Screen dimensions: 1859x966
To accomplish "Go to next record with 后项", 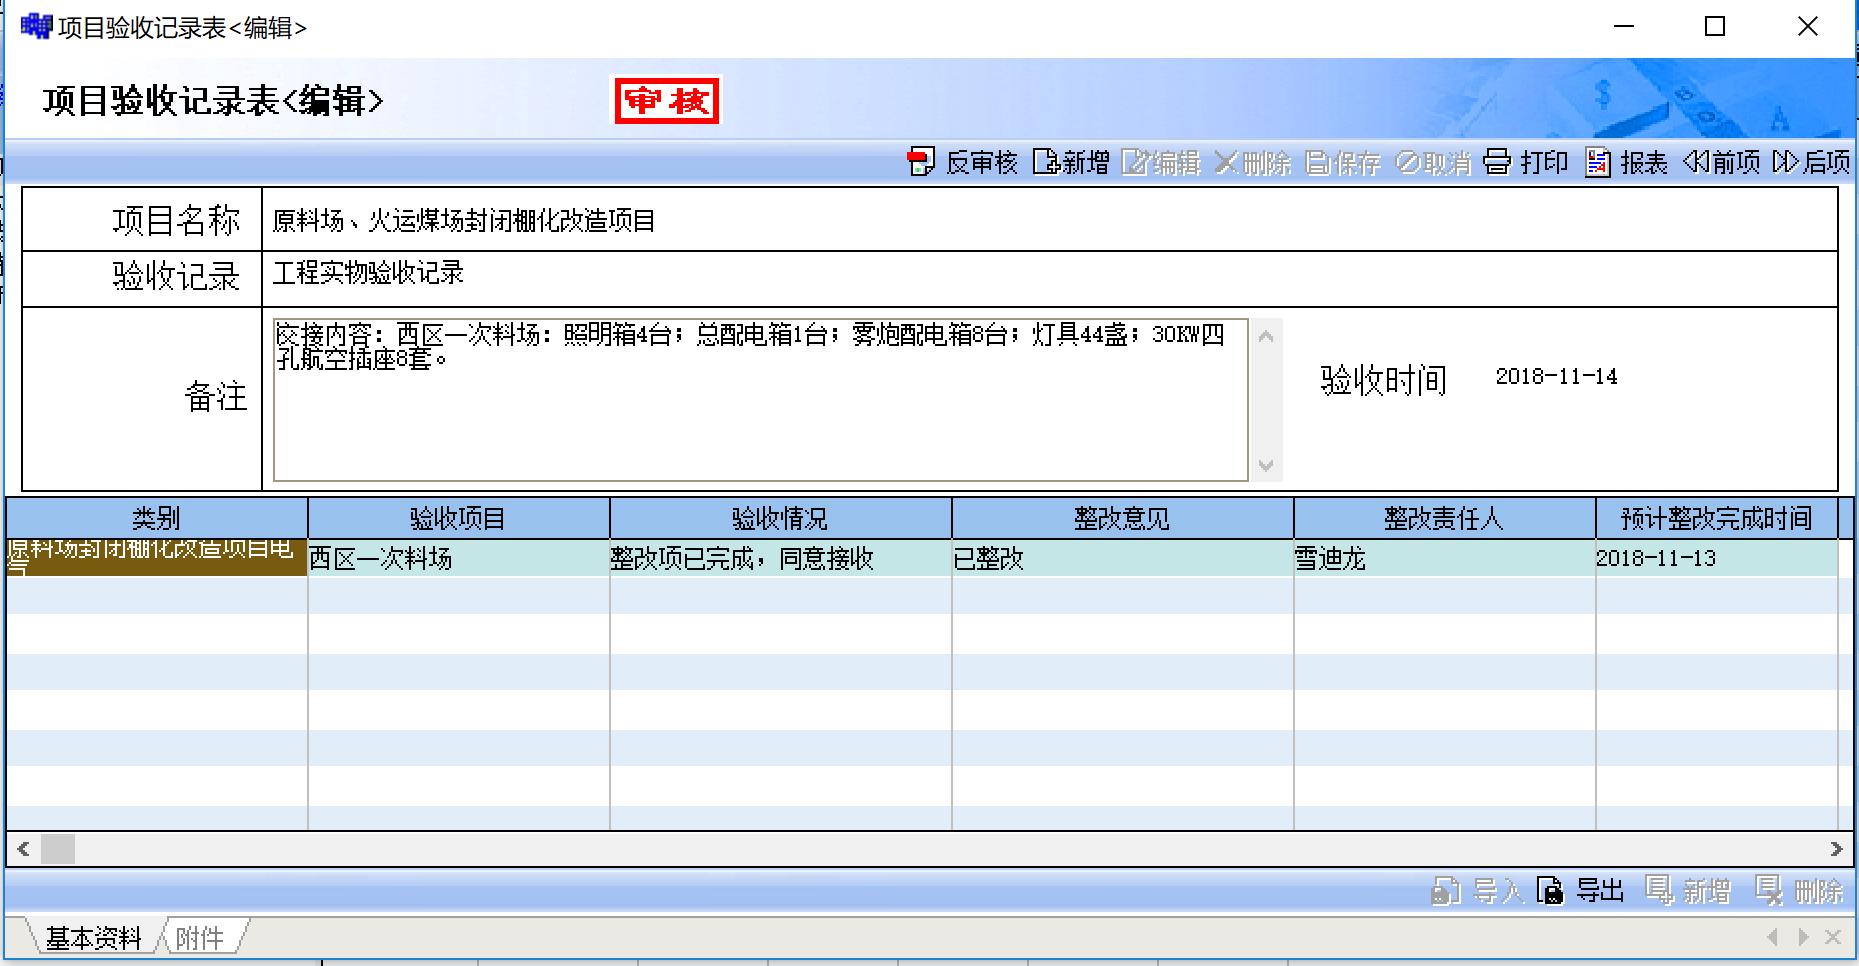I will [1785, 162].
